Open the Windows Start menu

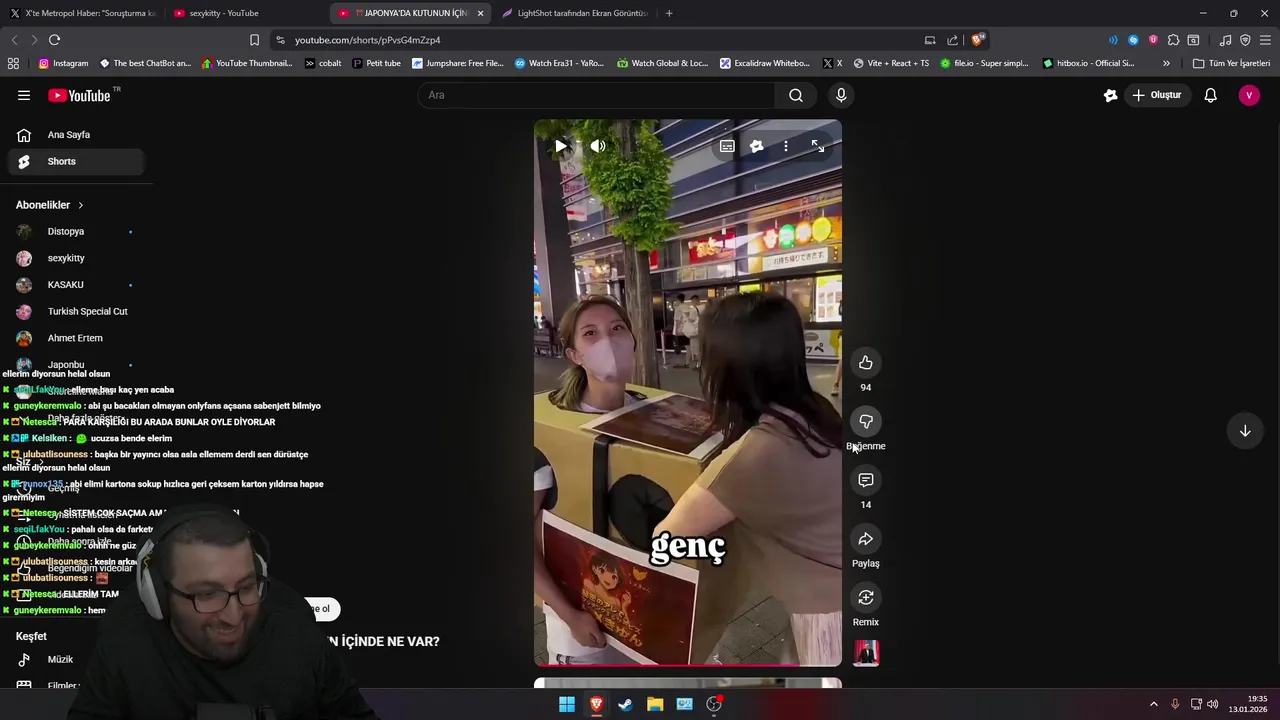pyautogui.click(x=567, y=704)
